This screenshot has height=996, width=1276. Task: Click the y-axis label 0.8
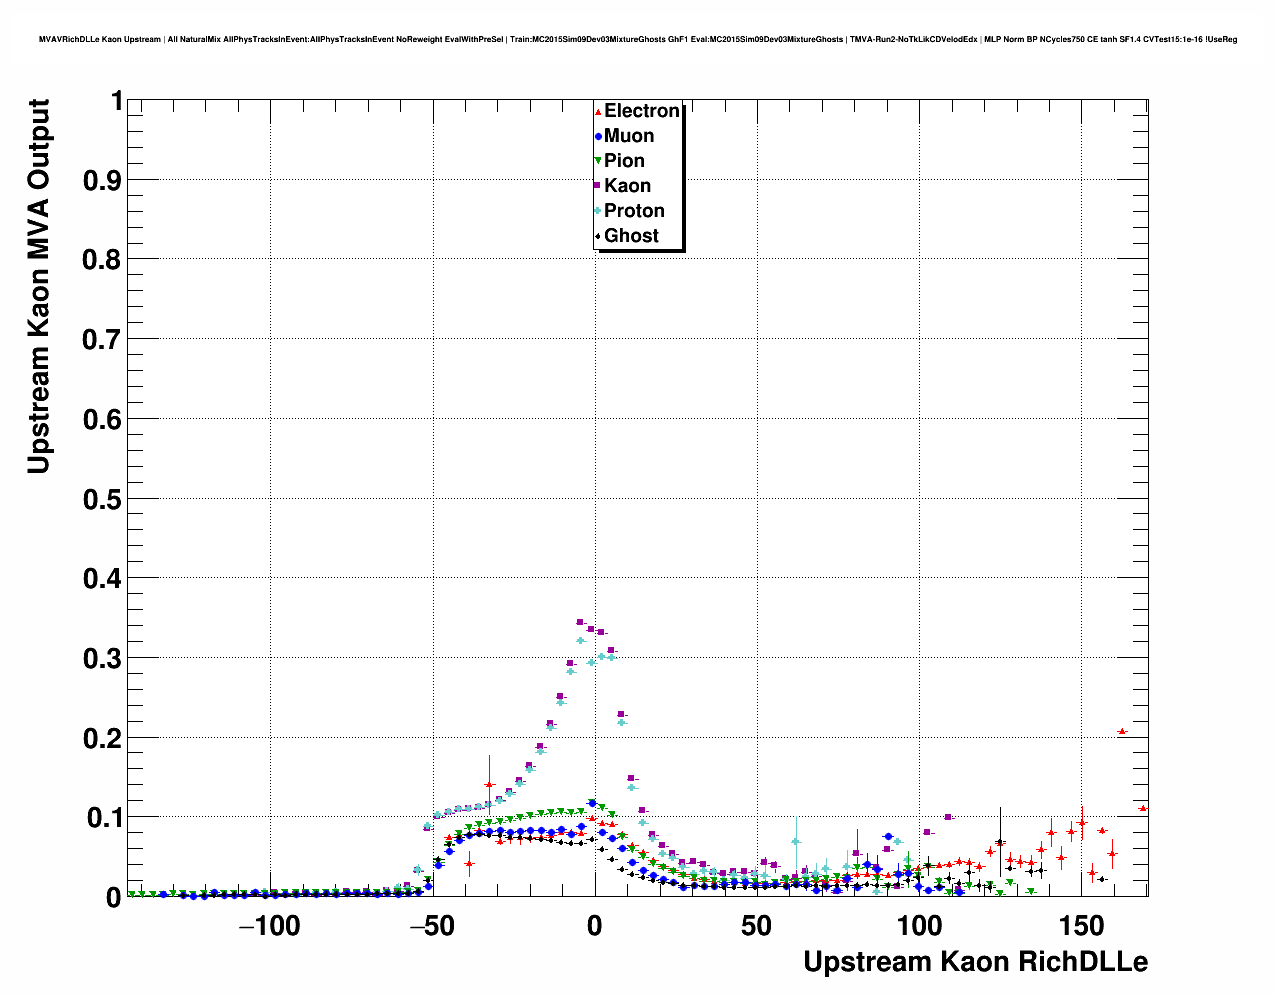coord(102,260)
